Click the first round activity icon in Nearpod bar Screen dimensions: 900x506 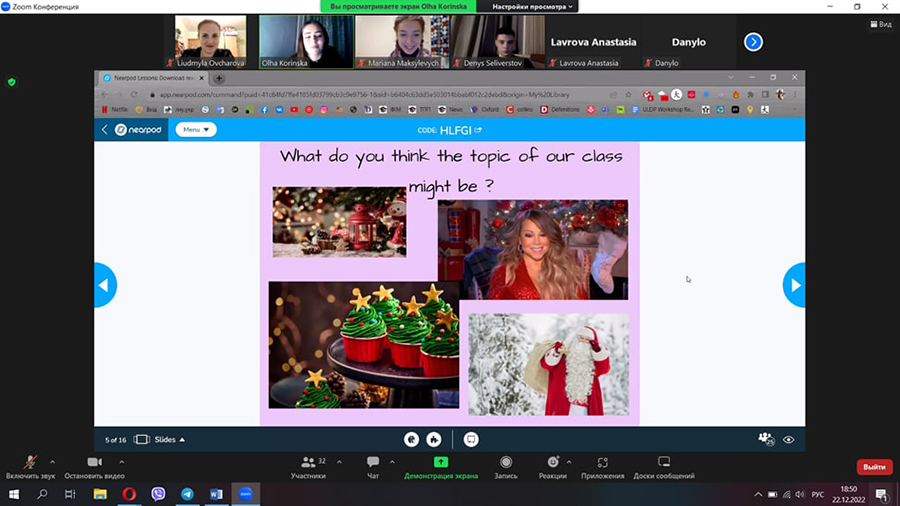[412, 439]
